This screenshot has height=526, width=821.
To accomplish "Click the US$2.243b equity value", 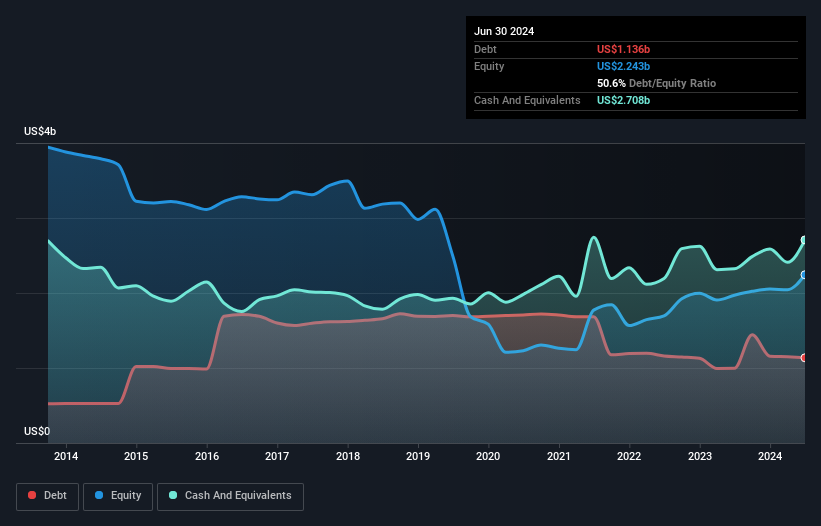I will [623, 66].
